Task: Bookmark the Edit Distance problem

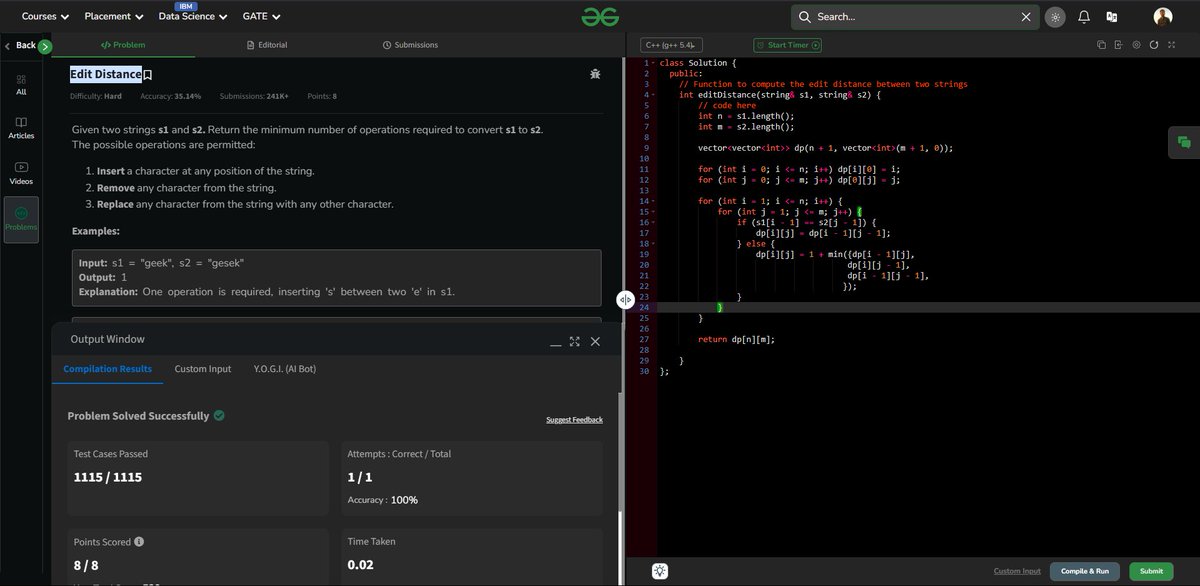Action: 148,74
